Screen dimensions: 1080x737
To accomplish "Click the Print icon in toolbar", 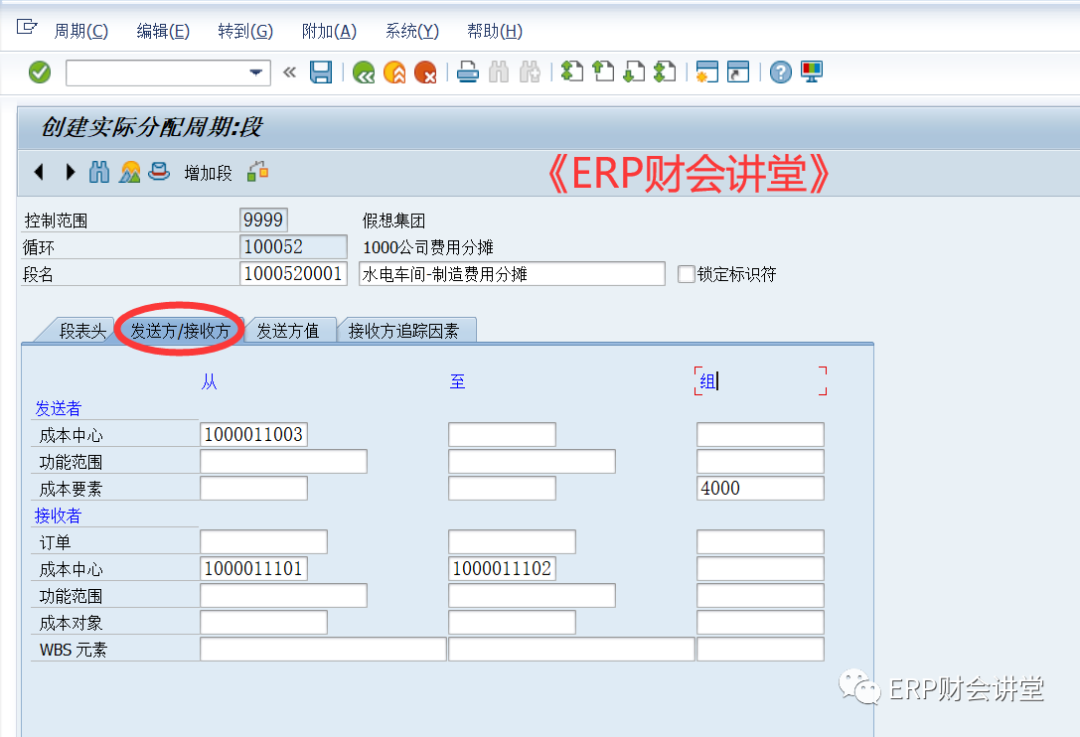I will click(x=467, y=72).
